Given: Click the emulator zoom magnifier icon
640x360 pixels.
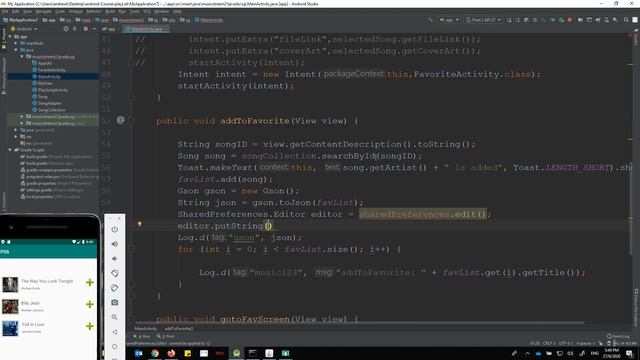Looking at the screenshot, I should (x=115, y=317).
